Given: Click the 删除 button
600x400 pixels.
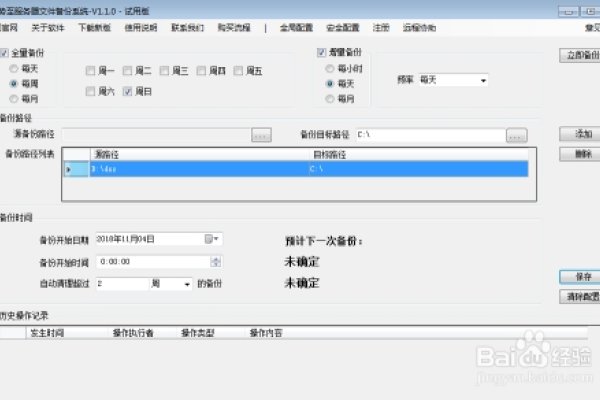Looking at the screenshot, I should pos(580,154).
